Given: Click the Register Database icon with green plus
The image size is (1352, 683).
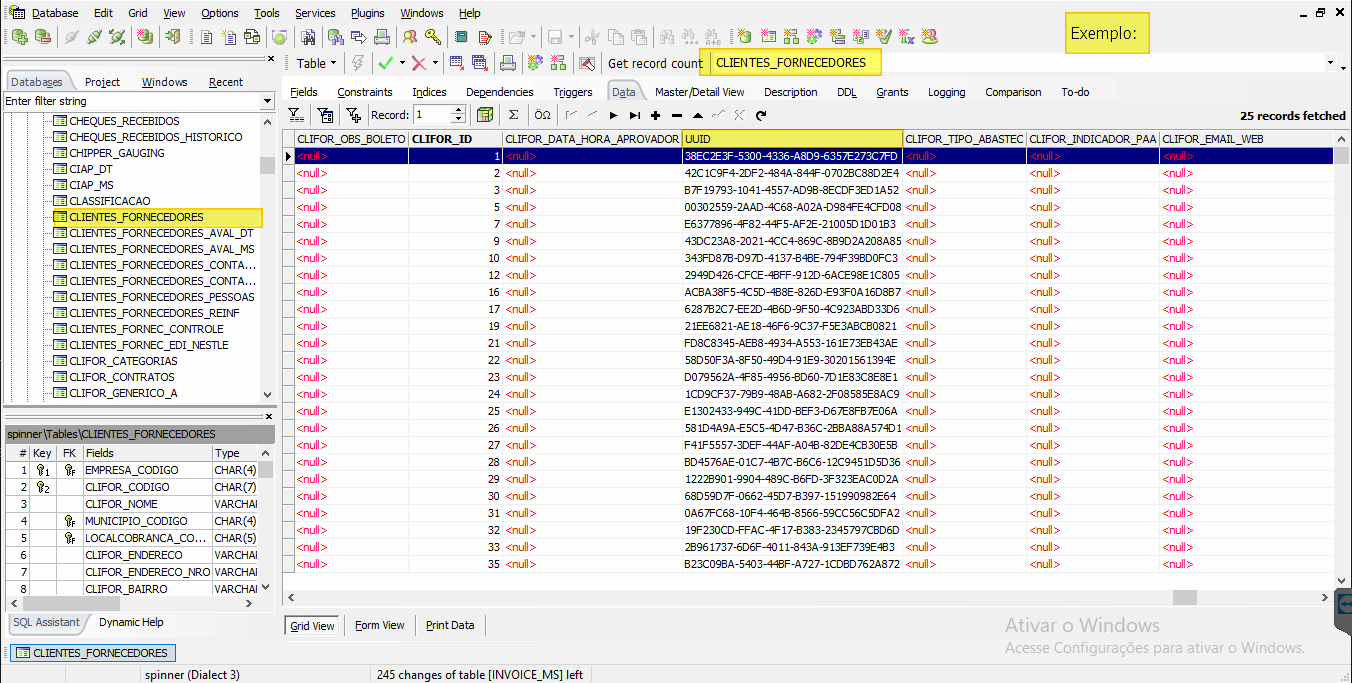Looking at the screenshot, I should pyautogui.click(x=20, y=37).
